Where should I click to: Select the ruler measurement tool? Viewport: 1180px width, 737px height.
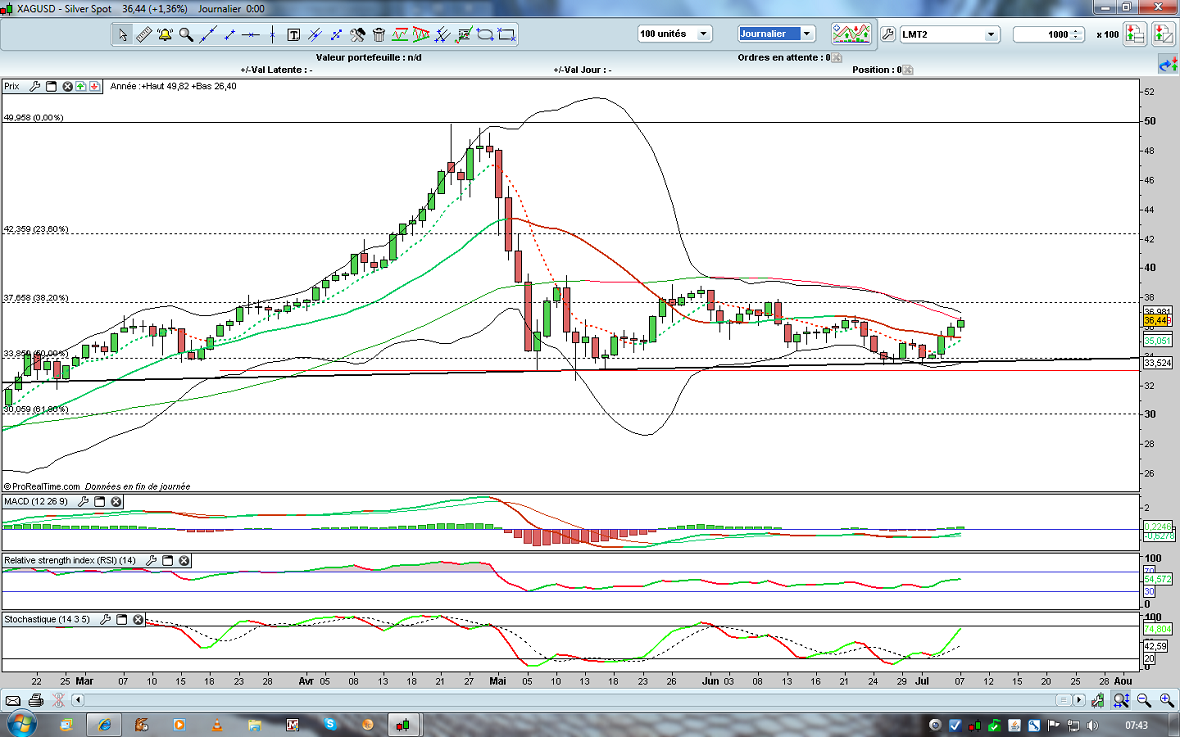tap(143, 35)
